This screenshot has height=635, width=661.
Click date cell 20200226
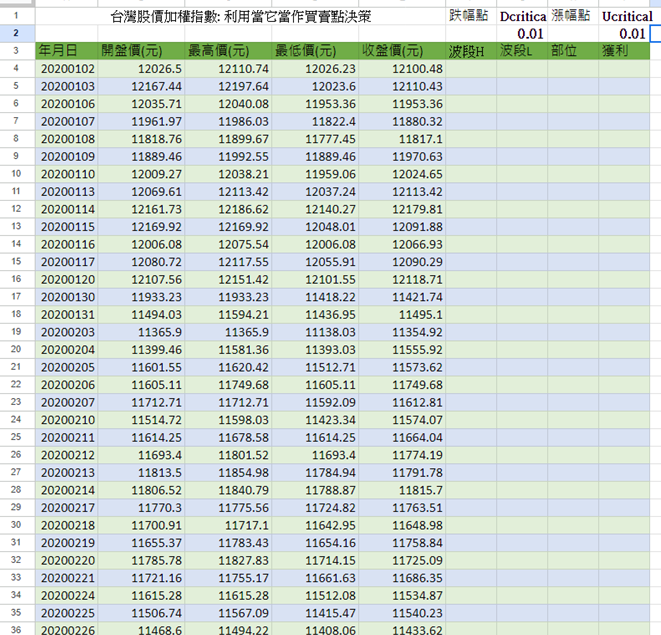[67, 629]
